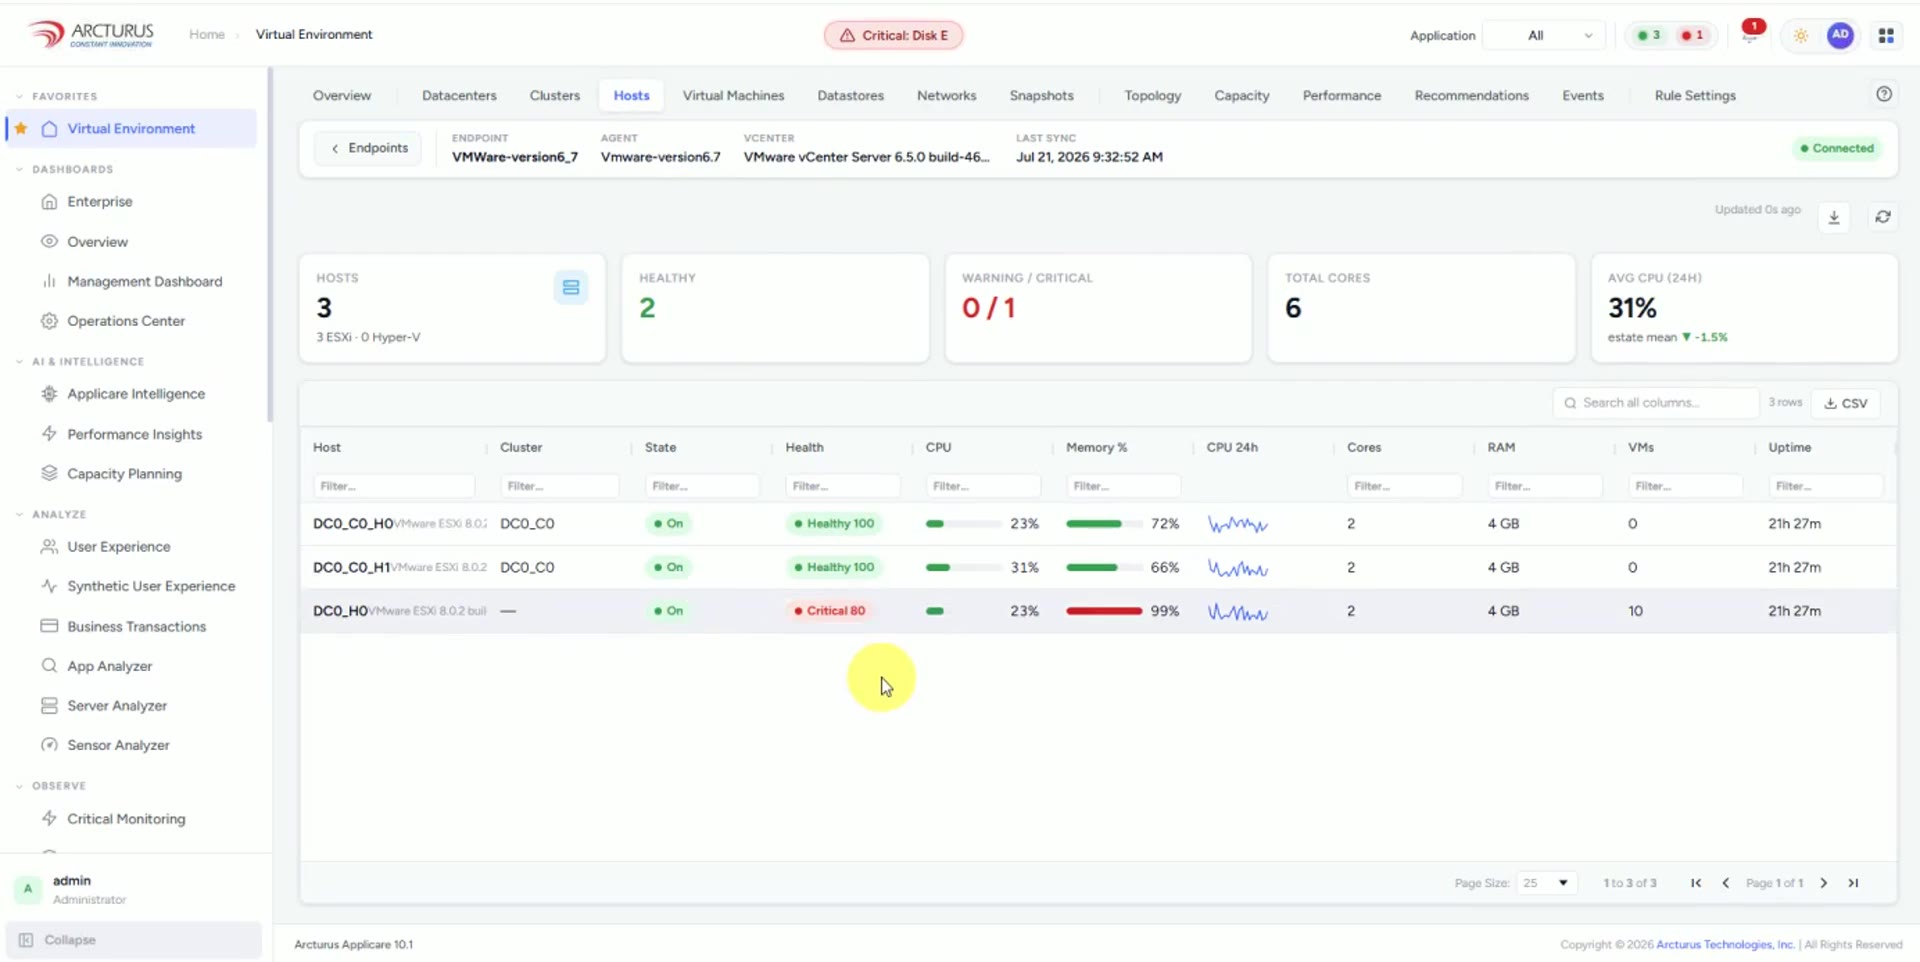Image resolution: width=1920 pixels, height=962 pixels.
Task: Click the Enterprise home icon
Action: click(49, 201)
